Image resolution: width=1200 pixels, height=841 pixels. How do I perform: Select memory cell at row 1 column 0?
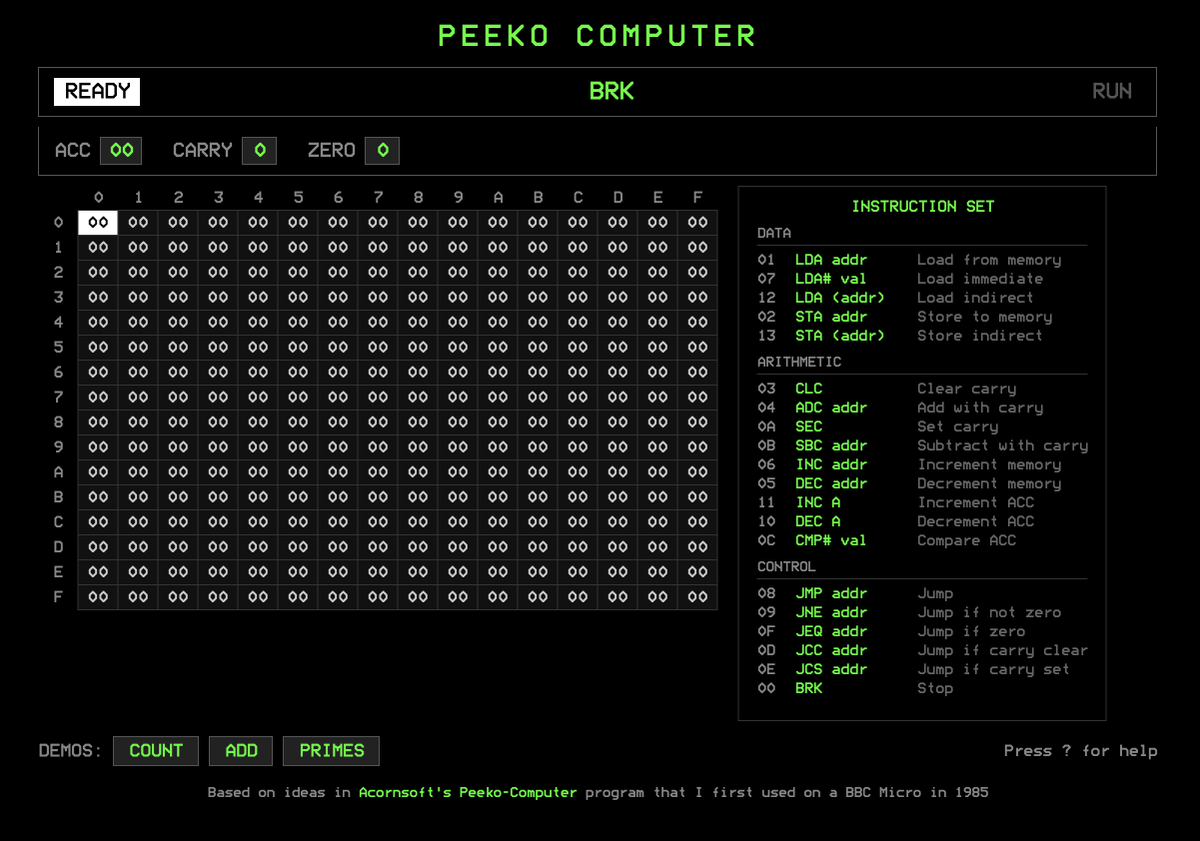click(98, 247)
